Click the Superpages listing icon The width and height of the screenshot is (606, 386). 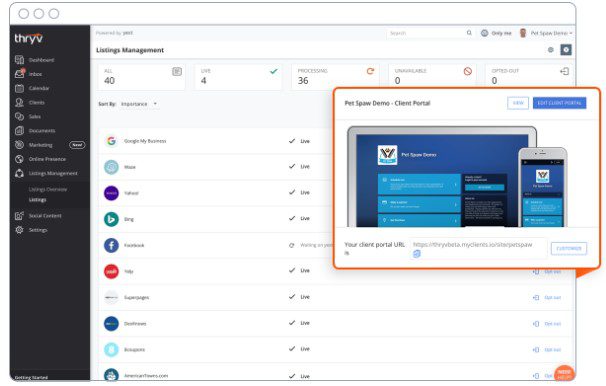[x=111, y=297]
